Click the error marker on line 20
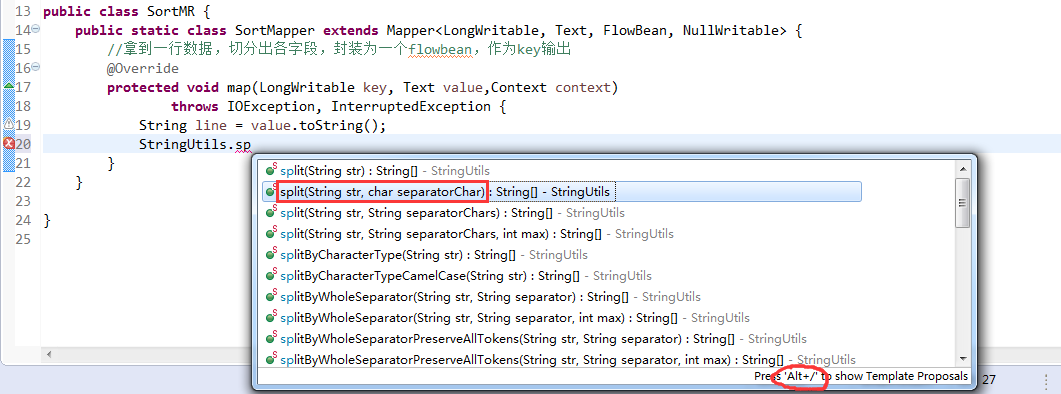 9,144
